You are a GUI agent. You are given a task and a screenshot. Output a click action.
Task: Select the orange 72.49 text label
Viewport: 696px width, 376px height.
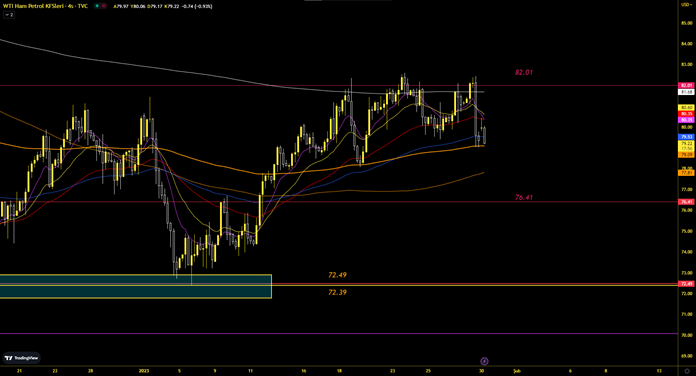[x=337, y=275]
